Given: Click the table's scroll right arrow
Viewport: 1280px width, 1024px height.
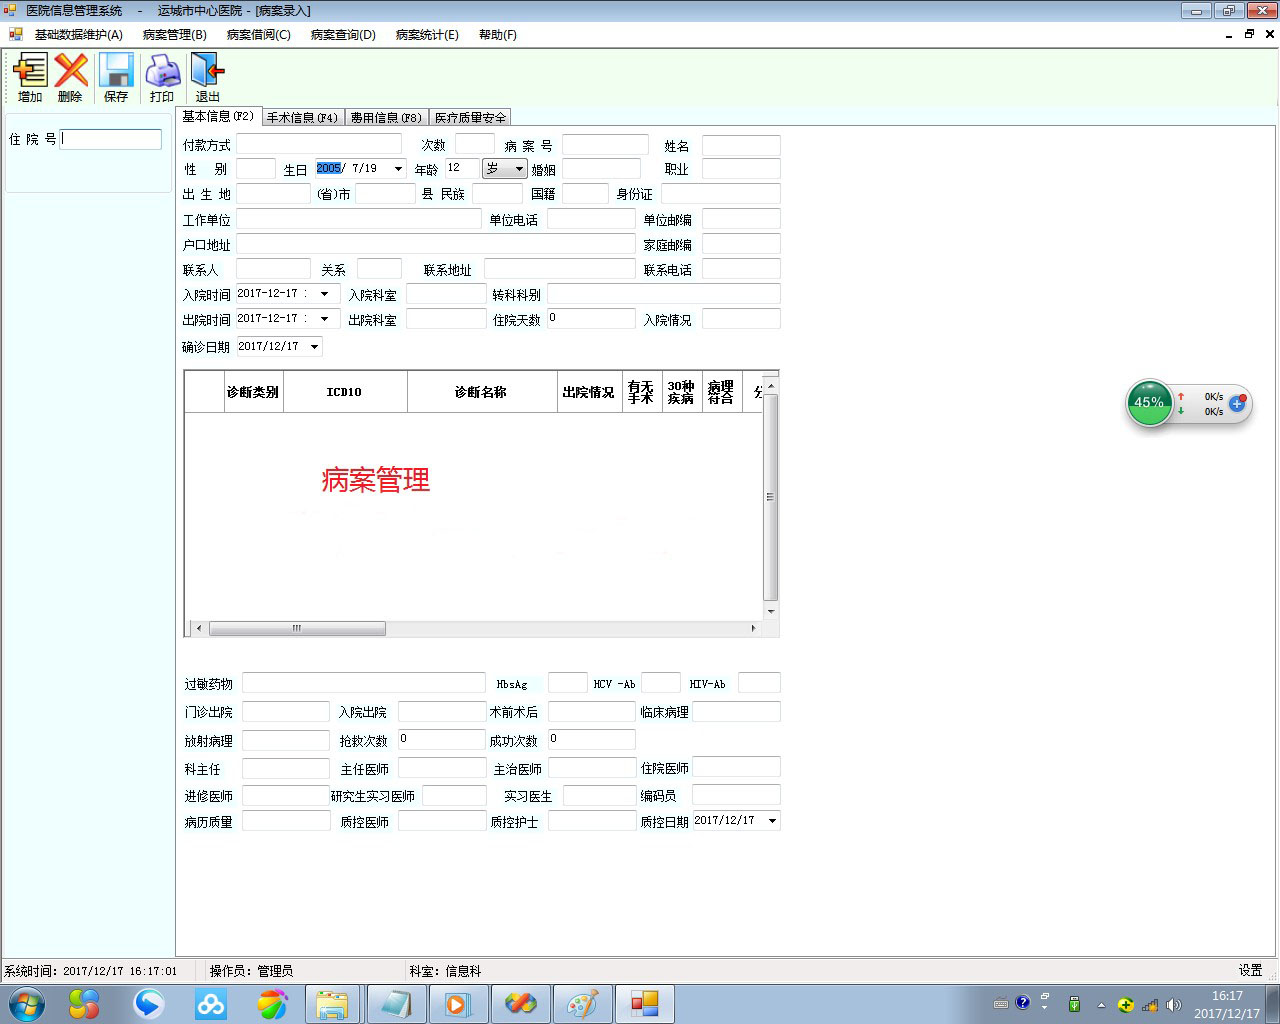Looking at the screenshot, I should [753, 628].
